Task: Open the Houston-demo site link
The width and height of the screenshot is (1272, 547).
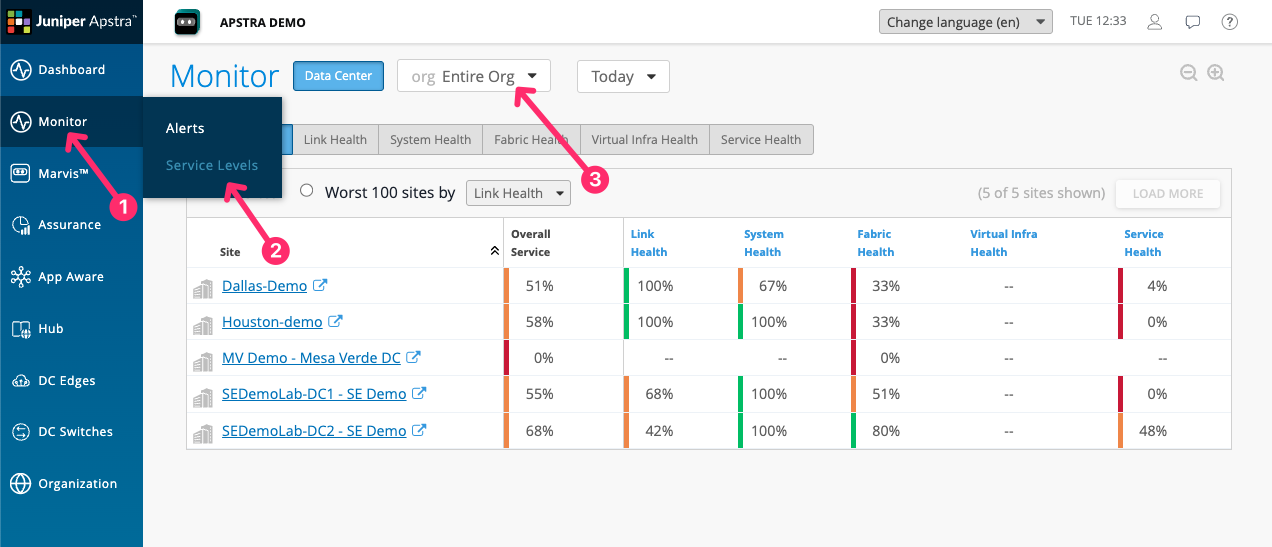Action: [272, 322]
